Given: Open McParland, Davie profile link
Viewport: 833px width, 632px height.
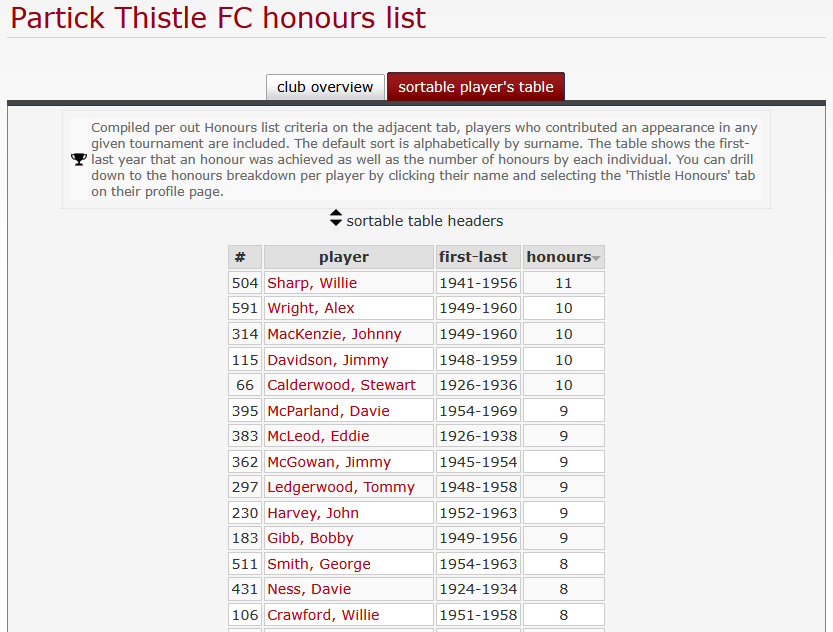Looking at the screenshot, I should (328, 411).
